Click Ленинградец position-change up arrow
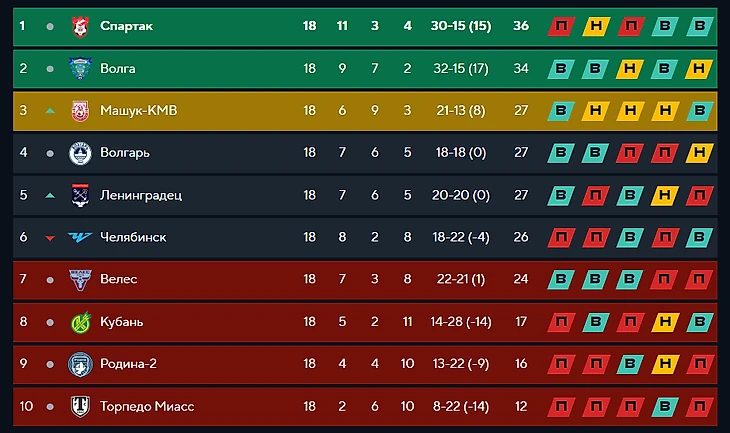 pos(50,196)
